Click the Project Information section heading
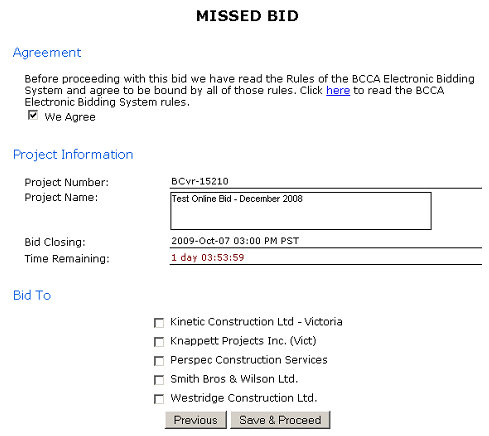This screenshot has width=489, height=436. pyautogui.click(x=73, y=155)
